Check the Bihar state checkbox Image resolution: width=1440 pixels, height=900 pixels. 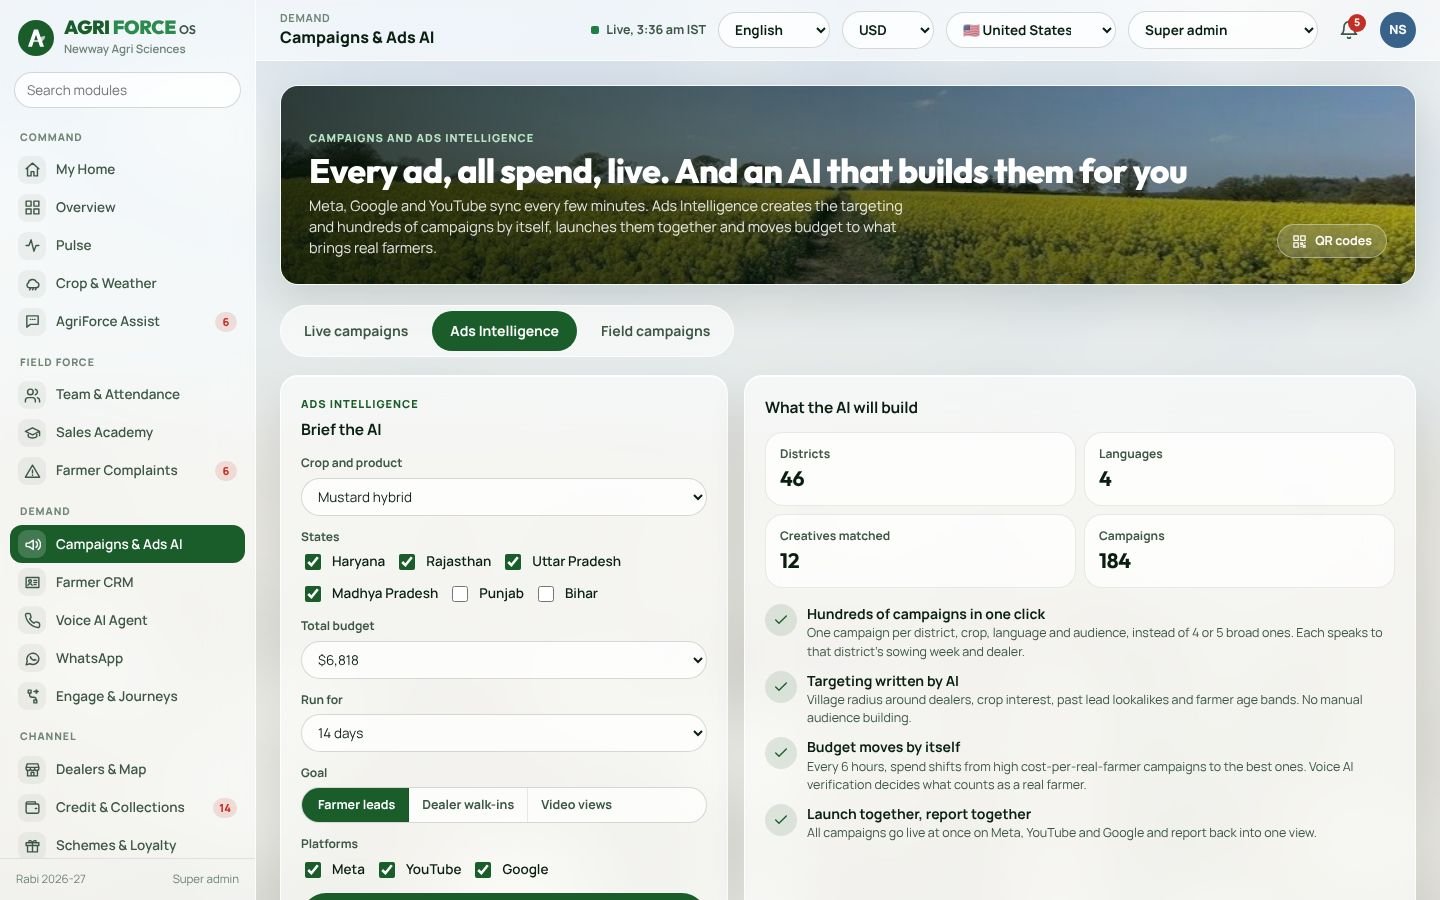coord(546,594)
